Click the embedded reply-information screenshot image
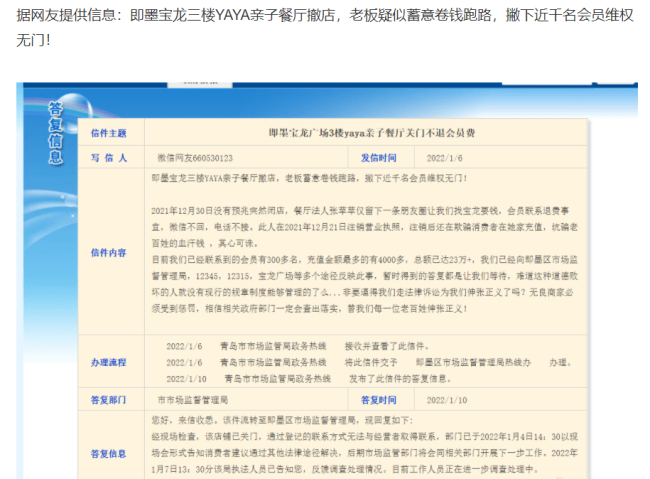 click(327, 280)
